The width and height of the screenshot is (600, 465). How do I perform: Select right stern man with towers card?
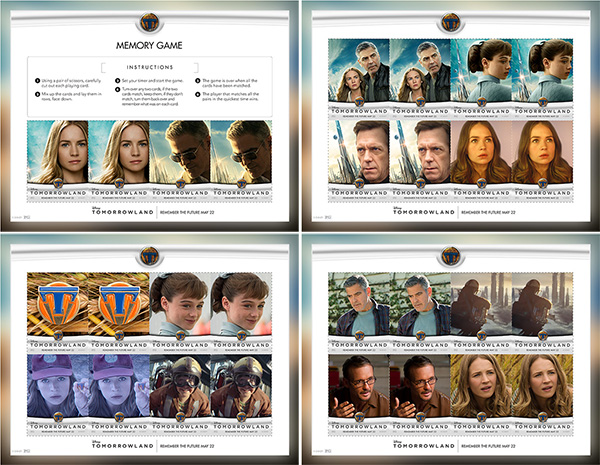tap(420, 161)
